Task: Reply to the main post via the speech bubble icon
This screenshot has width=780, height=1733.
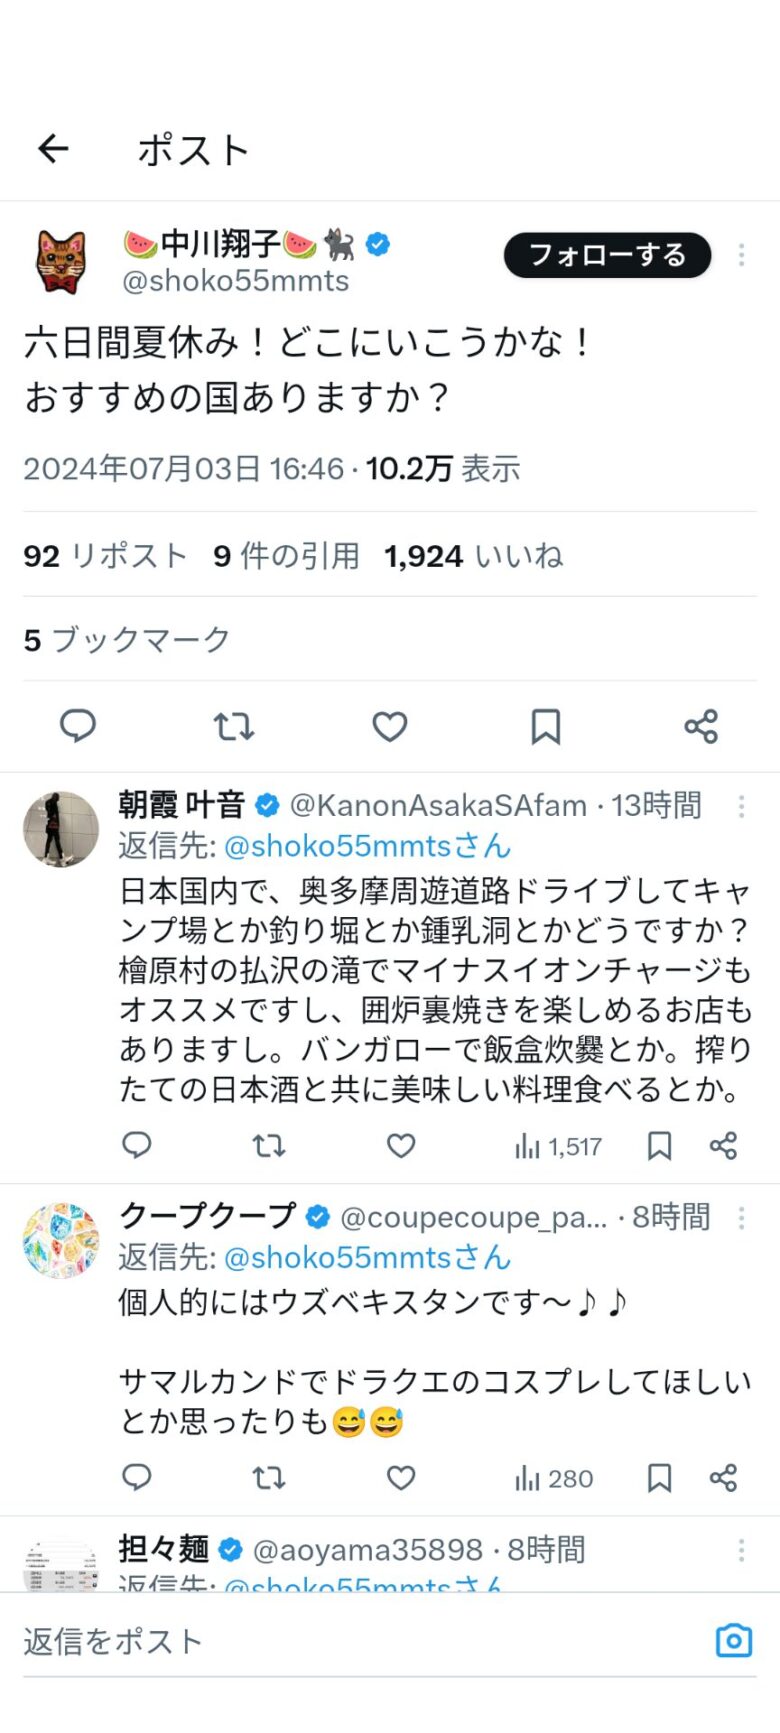Action: (78, 726)
